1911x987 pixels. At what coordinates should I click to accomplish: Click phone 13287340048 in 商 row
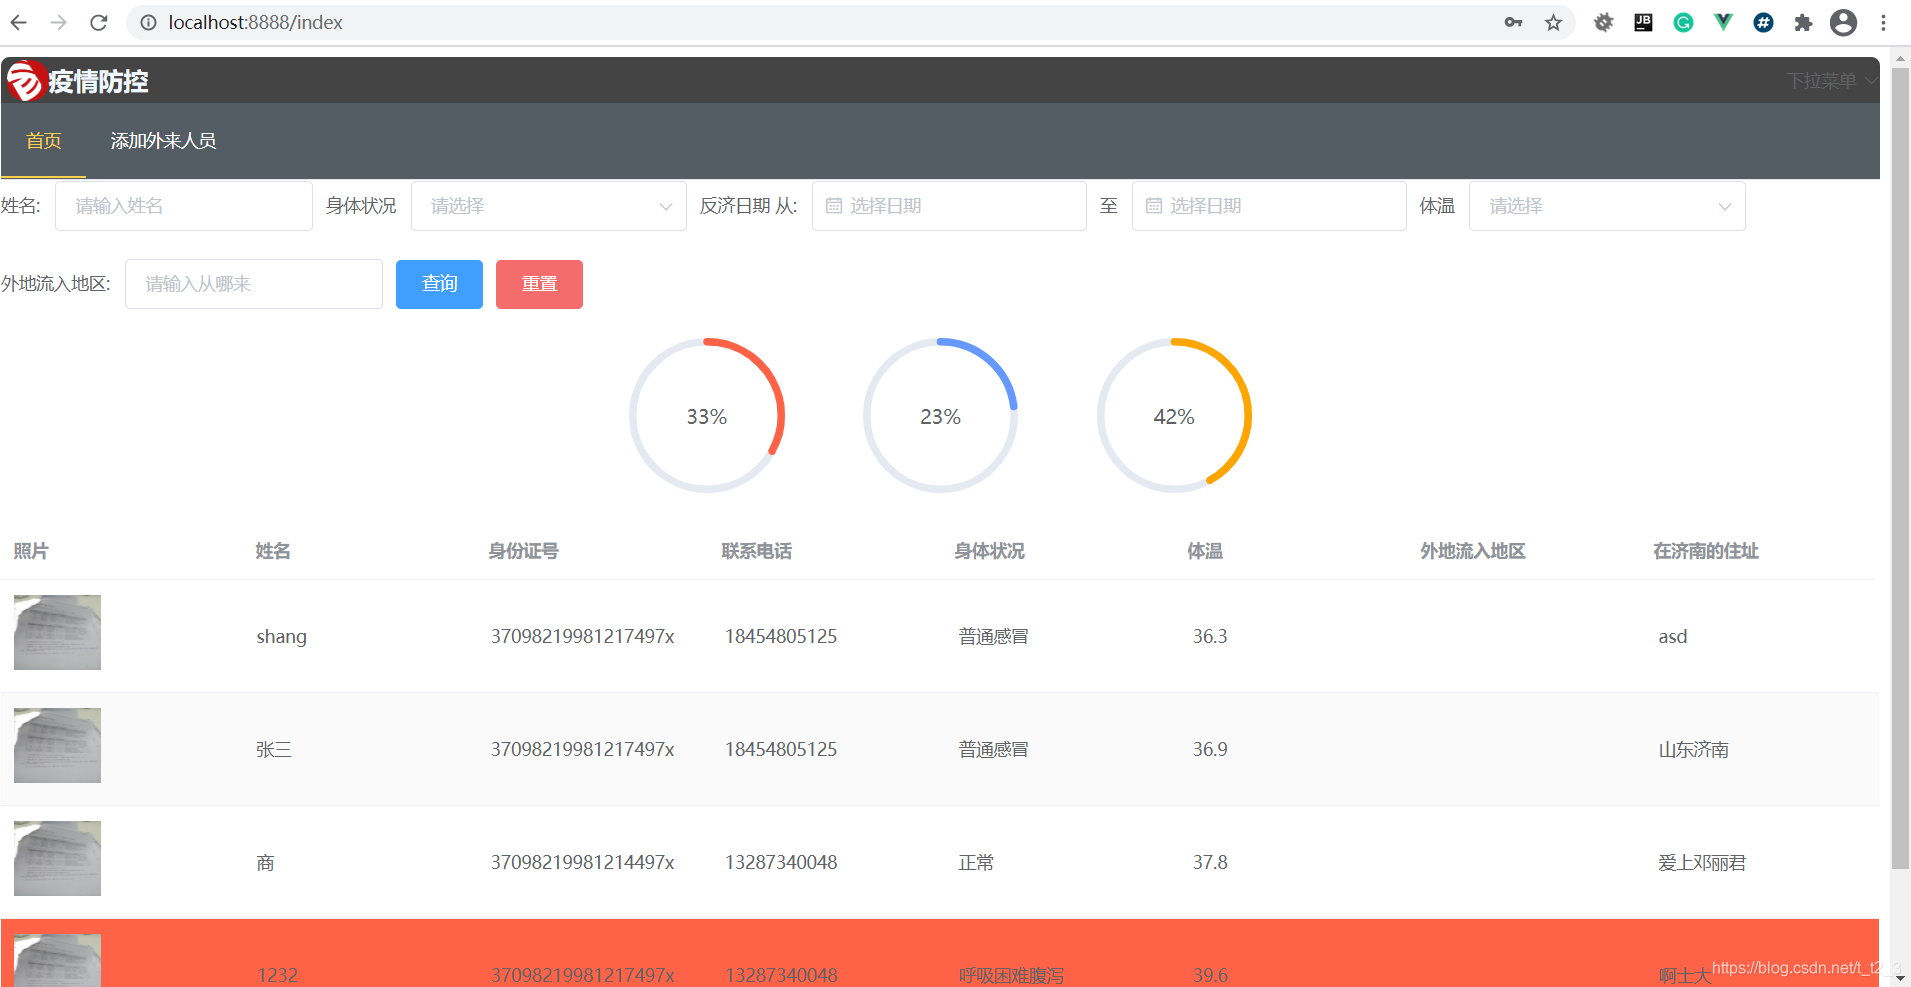coord(781,863)
